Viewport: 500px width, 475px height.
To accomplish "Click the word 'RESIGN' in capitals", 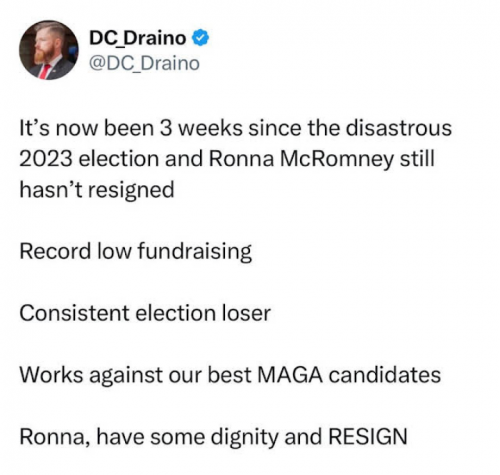I will click(x=368, y=436).
